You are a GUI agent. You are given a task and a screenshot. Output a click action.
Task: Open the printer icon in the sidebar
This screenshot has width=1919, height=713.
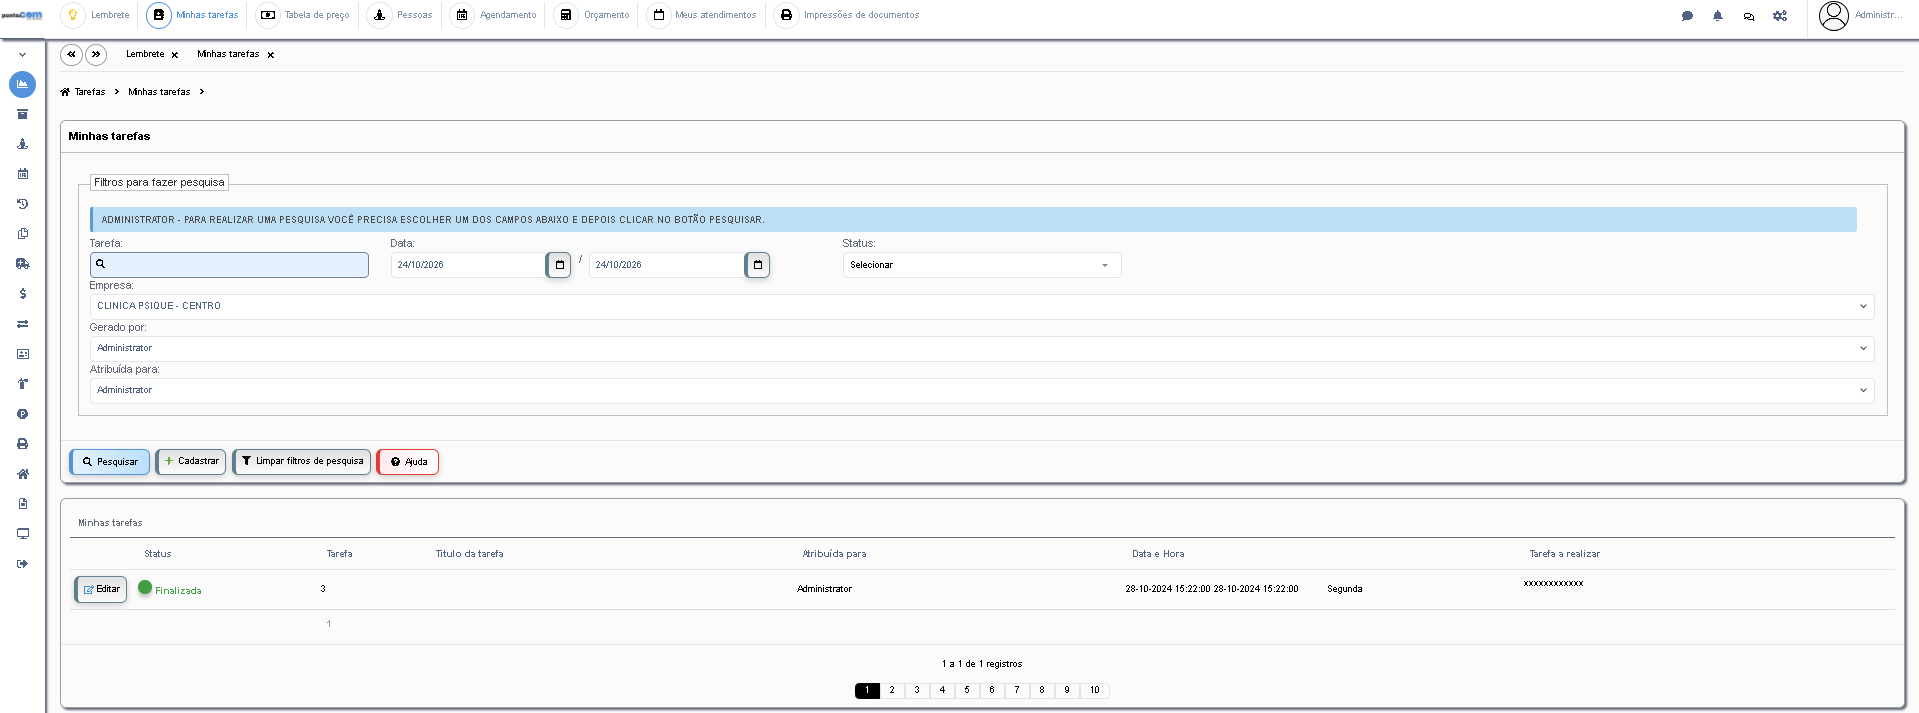click(x=22, y=444)
